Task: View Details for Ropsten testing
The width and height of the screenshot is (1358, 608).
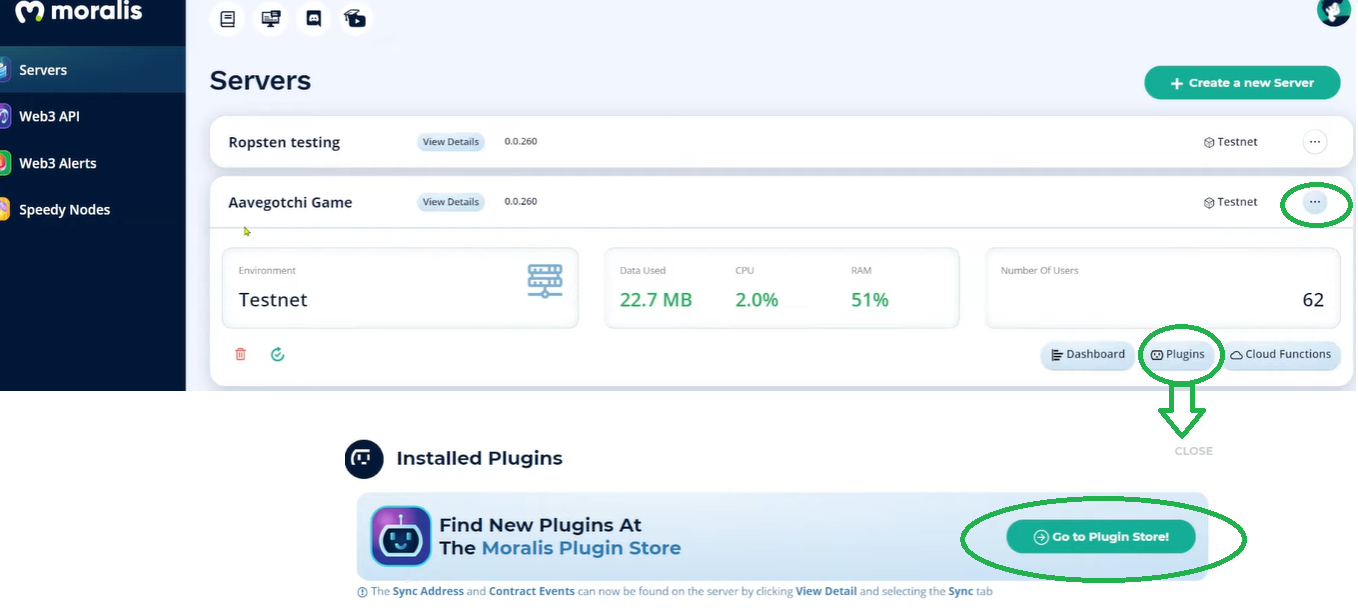Action: [x=450, y=142]
